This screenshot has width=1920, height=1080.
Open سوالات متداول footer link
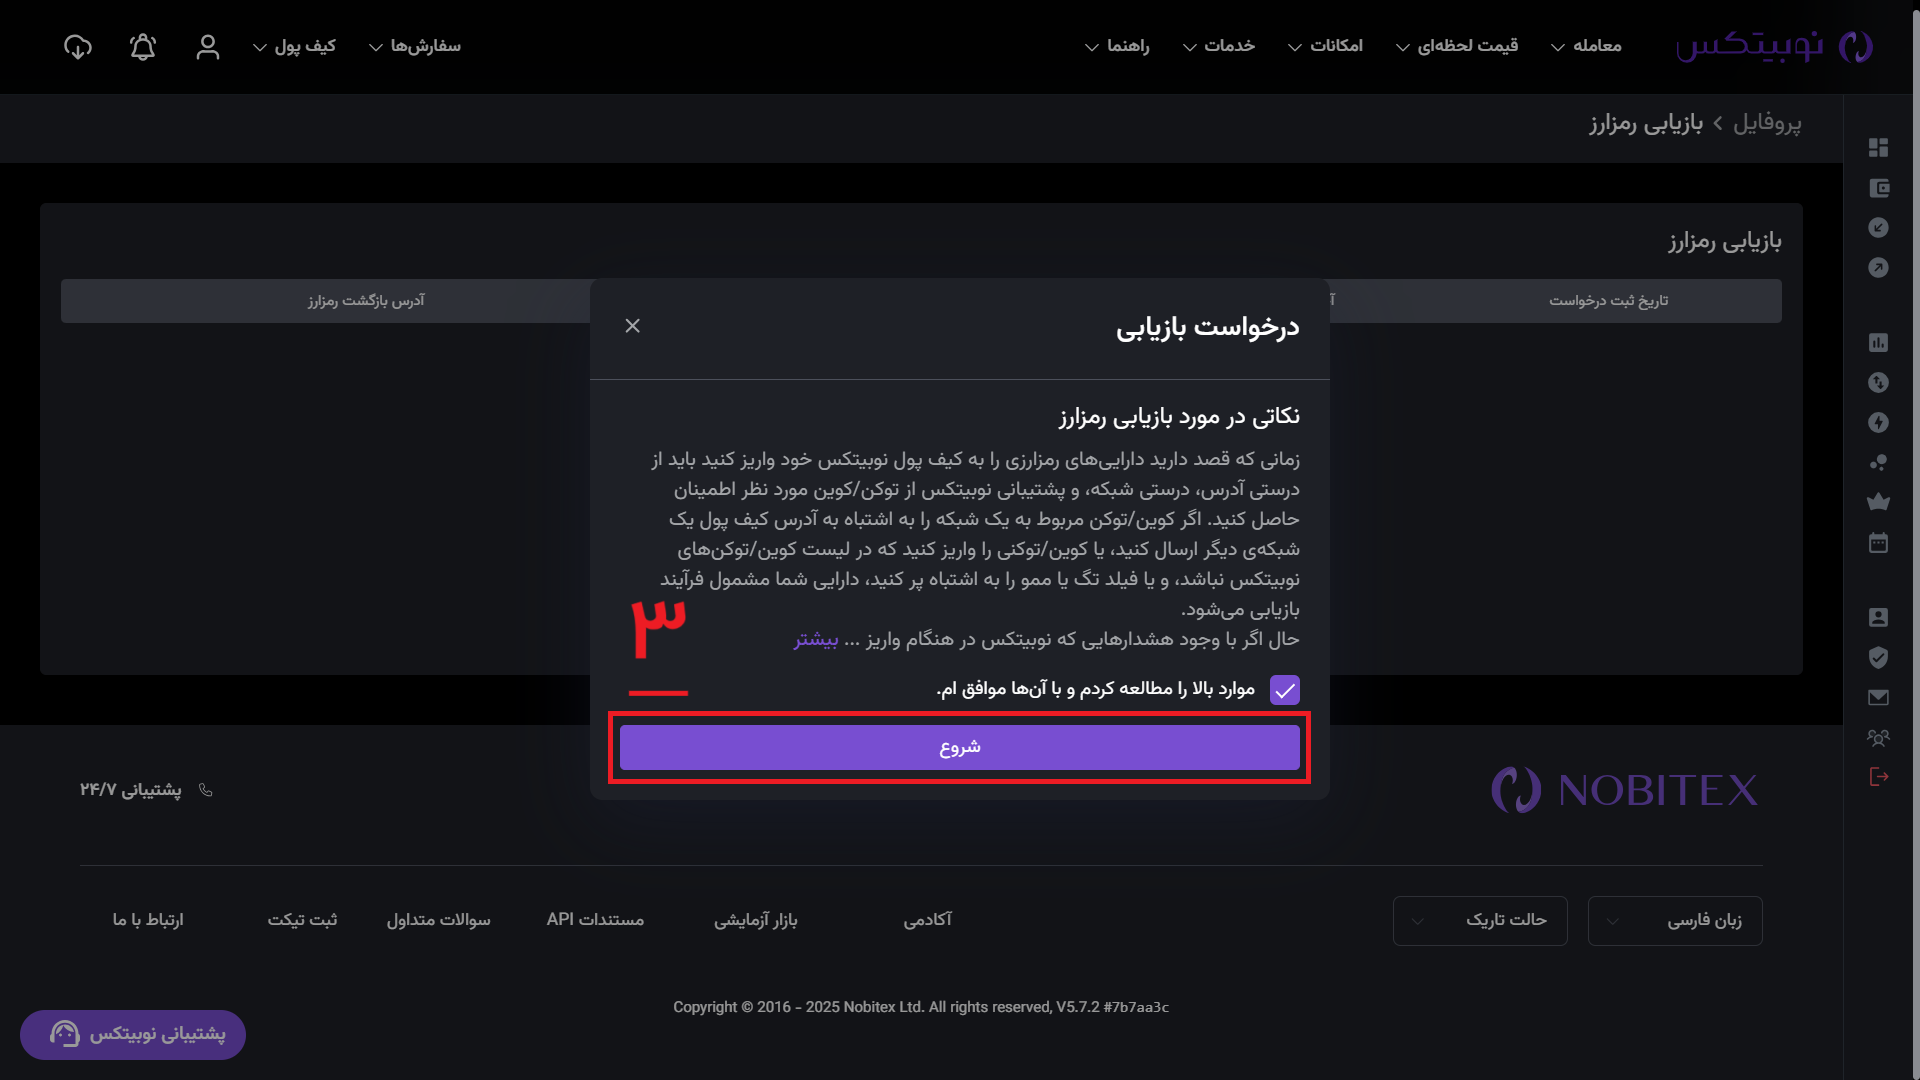[x=439, y=920]
